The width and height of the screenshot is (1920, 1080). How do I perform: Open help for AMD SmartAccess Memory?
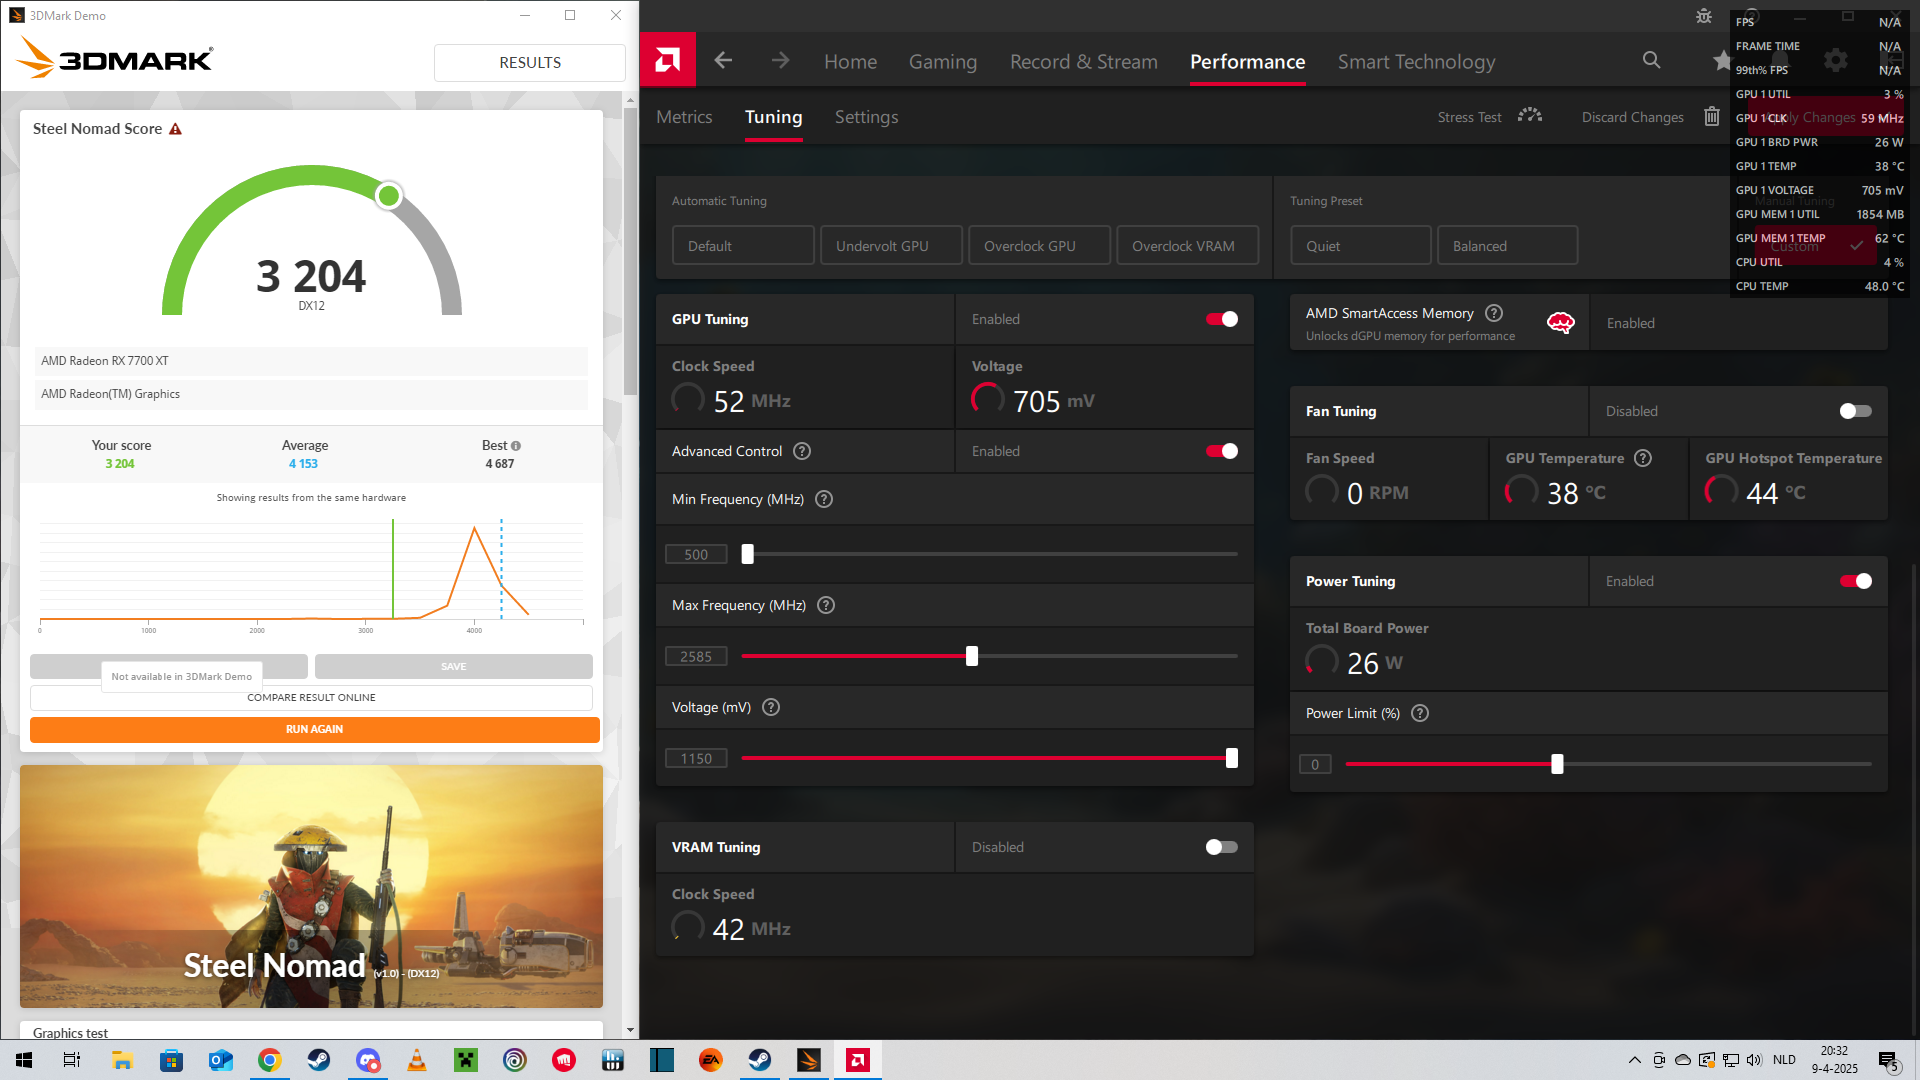pos(1494,313)
